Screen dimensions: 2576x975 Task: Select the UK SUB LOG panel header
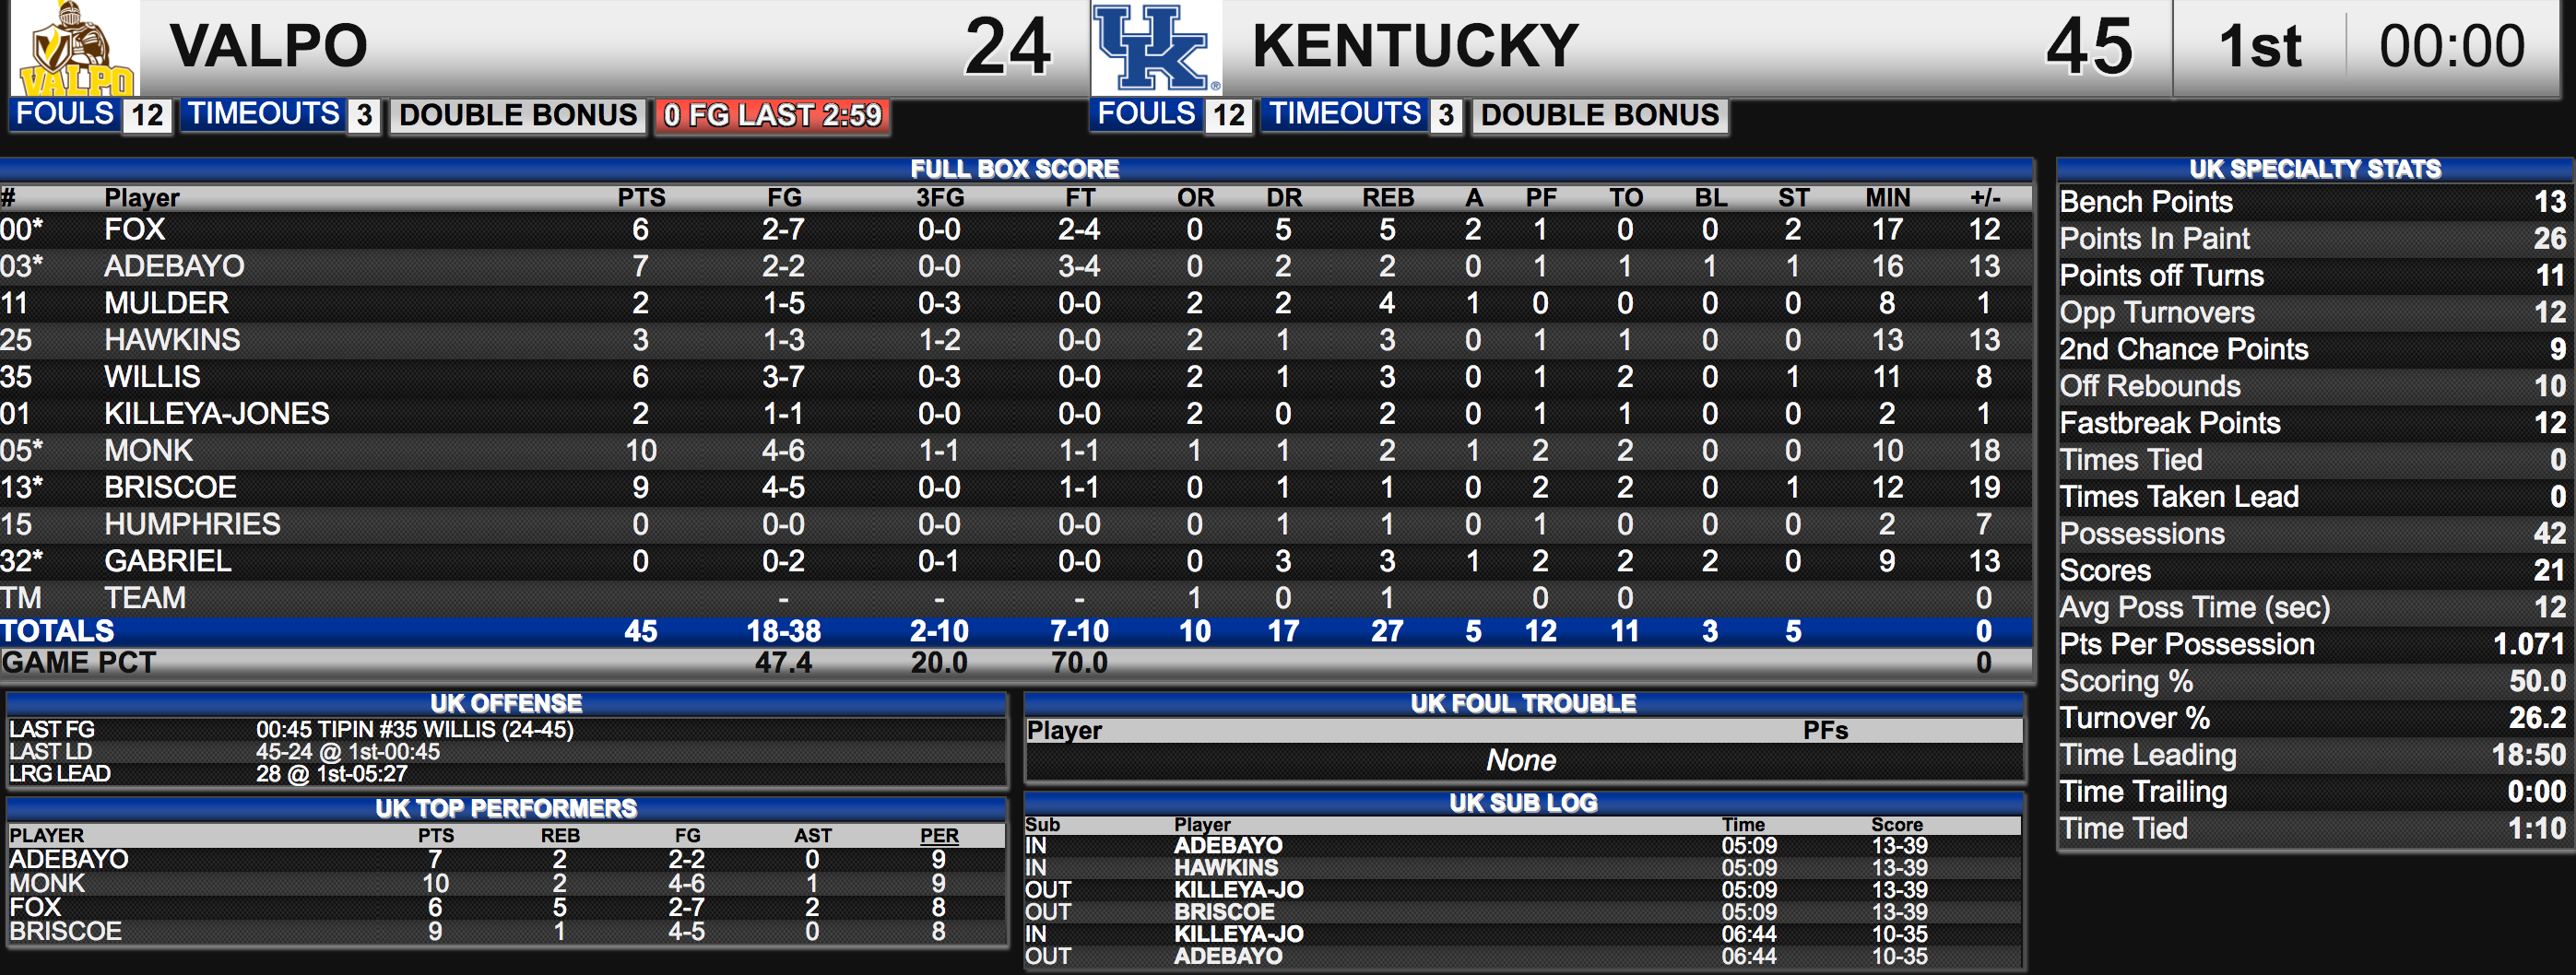(x=1523, y=803)
